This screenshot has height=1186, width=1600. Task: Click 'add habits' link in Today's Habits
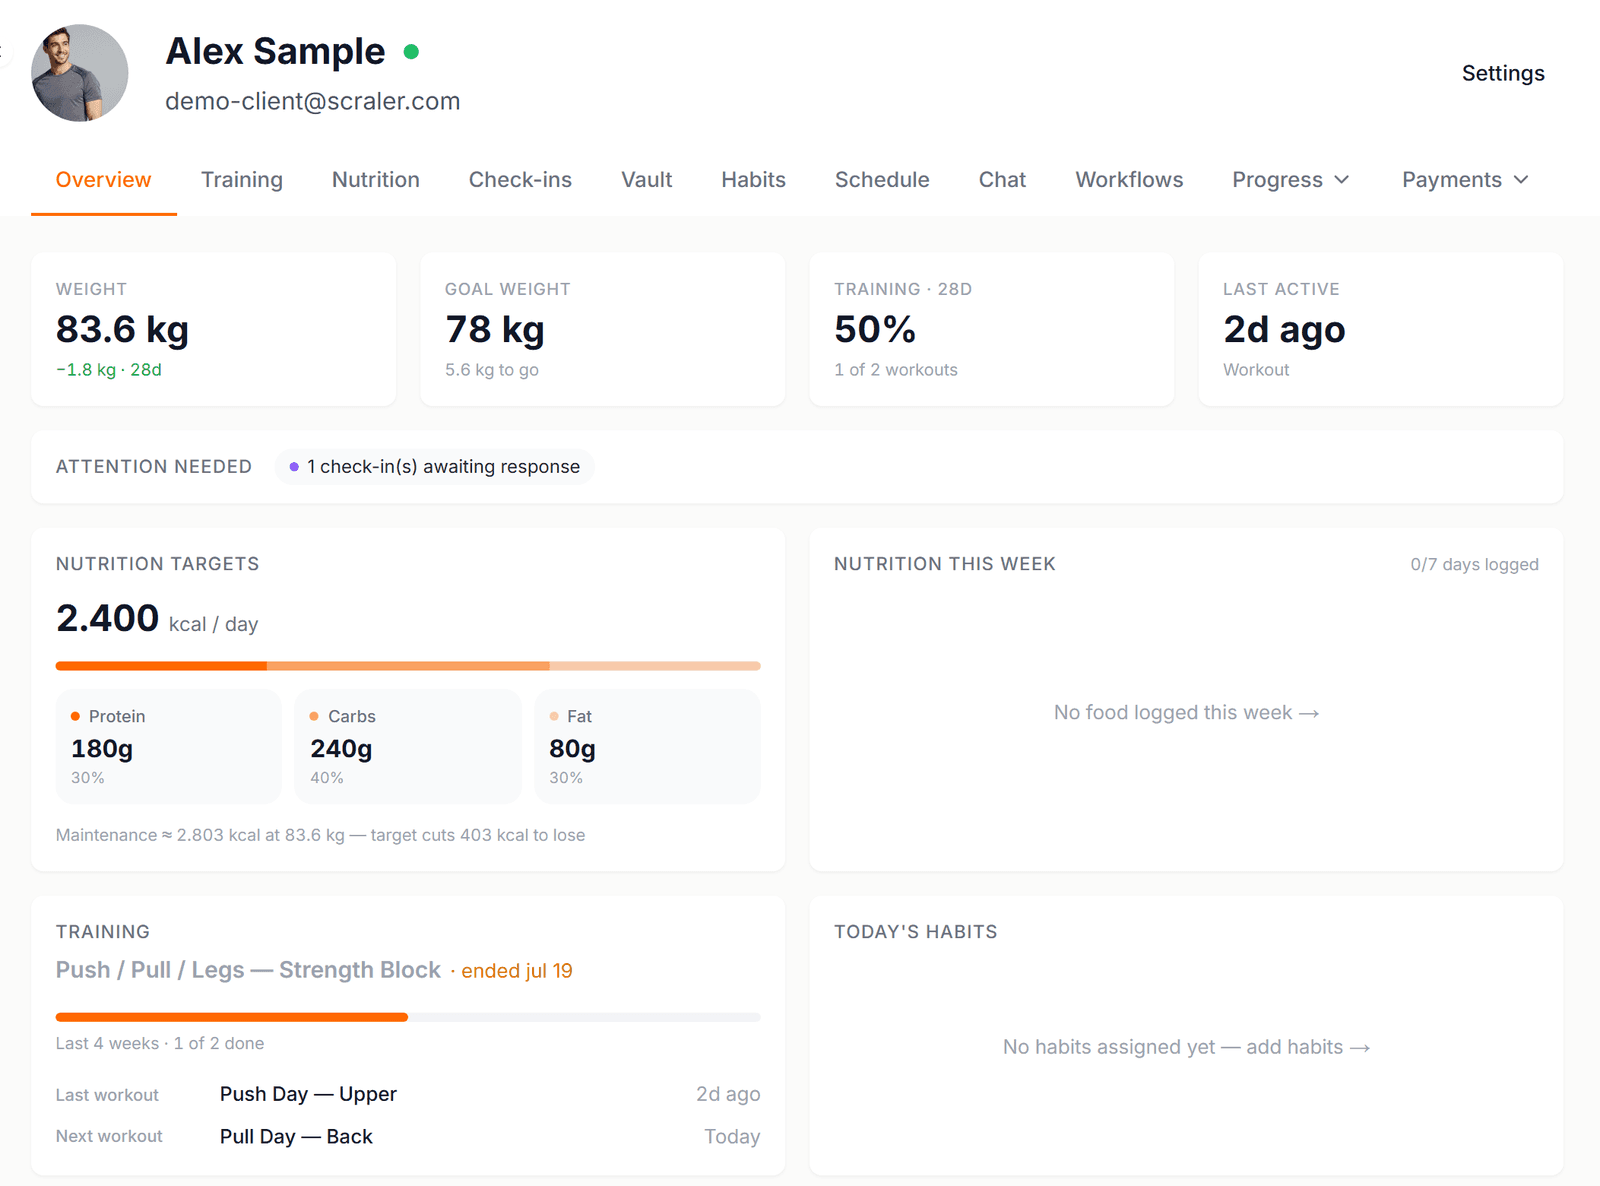pyautogui.click(x=1307, y=1047)
